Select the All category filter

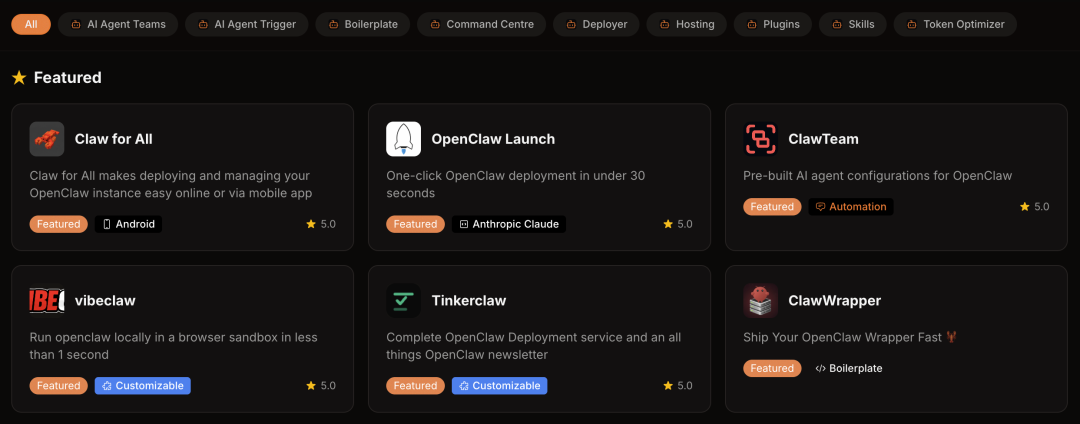coord(31,24)
